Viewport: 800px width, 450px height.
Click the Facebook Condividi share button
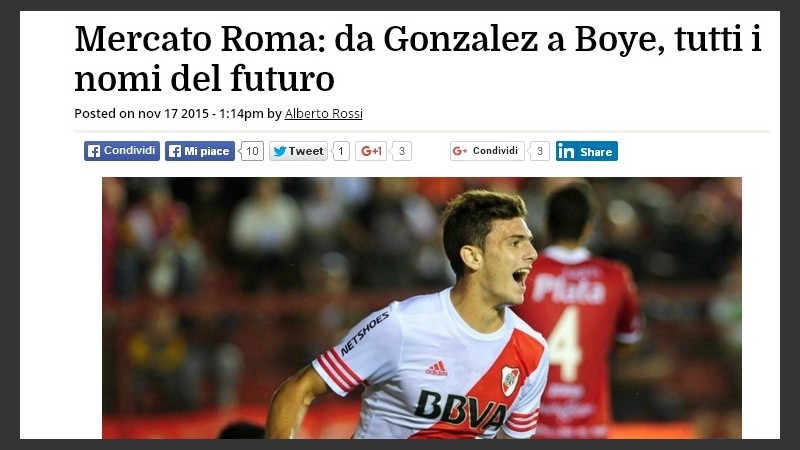[122, 151]
